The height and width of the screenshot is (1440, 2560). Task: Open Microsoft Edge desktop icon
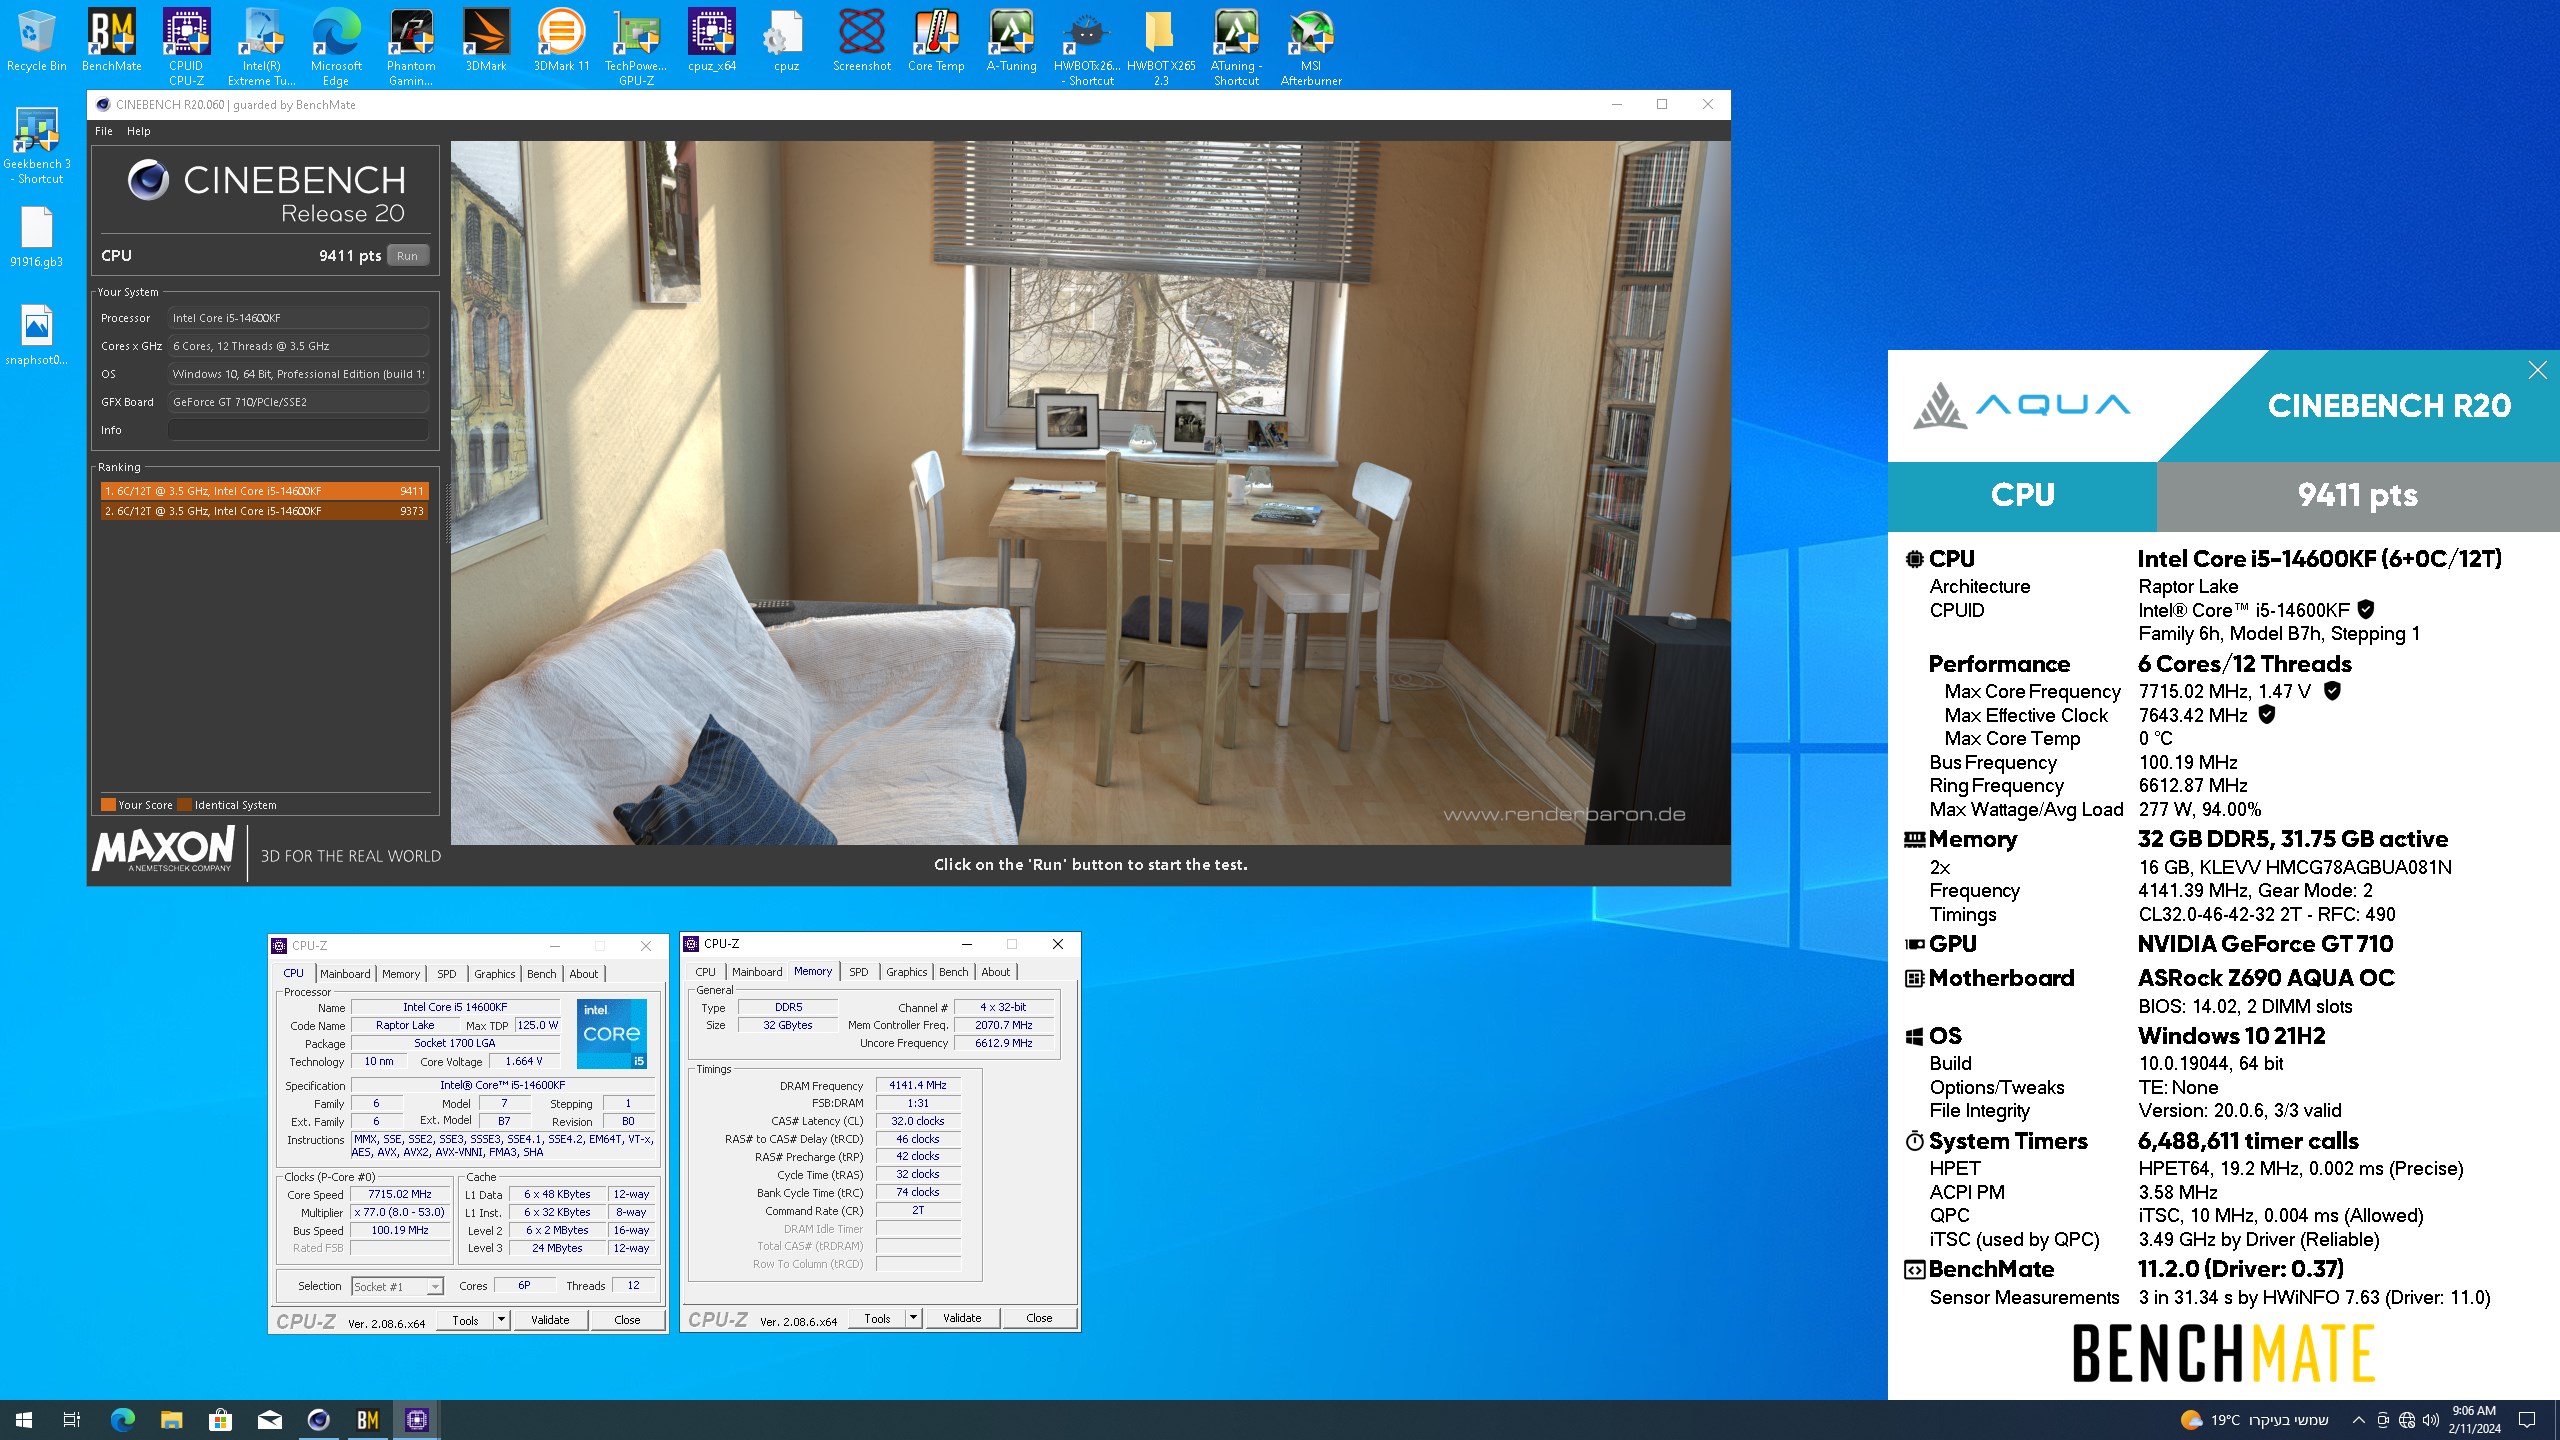[336, 47]
